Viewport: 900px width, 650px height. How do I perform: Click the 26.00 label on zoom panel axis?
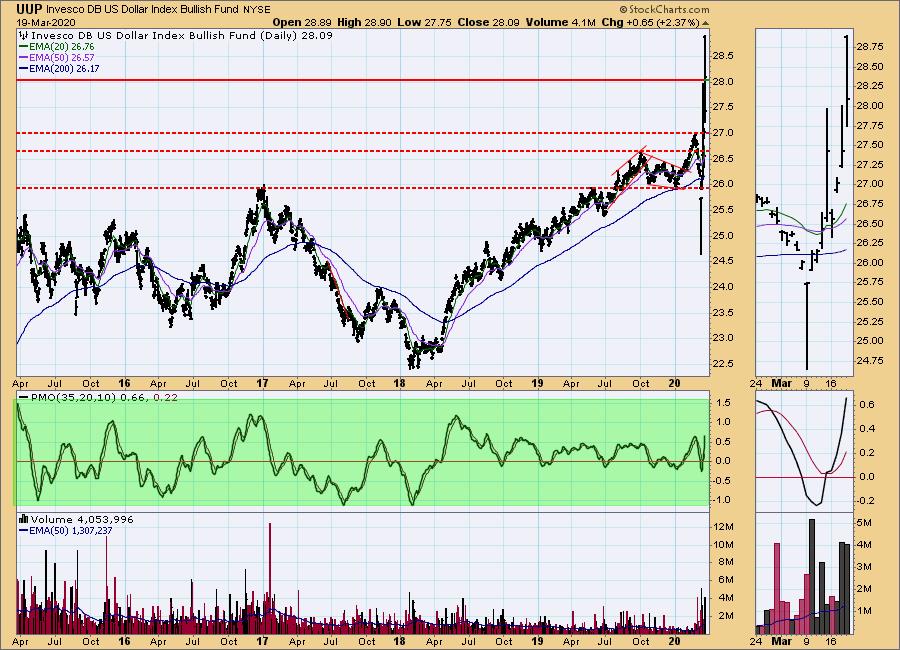click(870, 262)
